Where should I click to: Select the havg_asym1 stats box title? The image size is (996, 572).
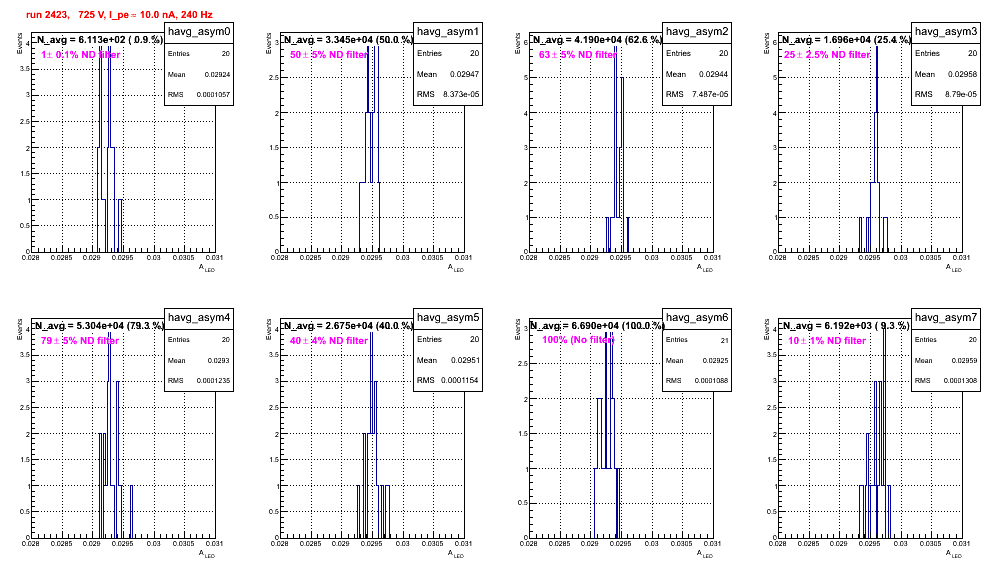[x=448, y=32]
